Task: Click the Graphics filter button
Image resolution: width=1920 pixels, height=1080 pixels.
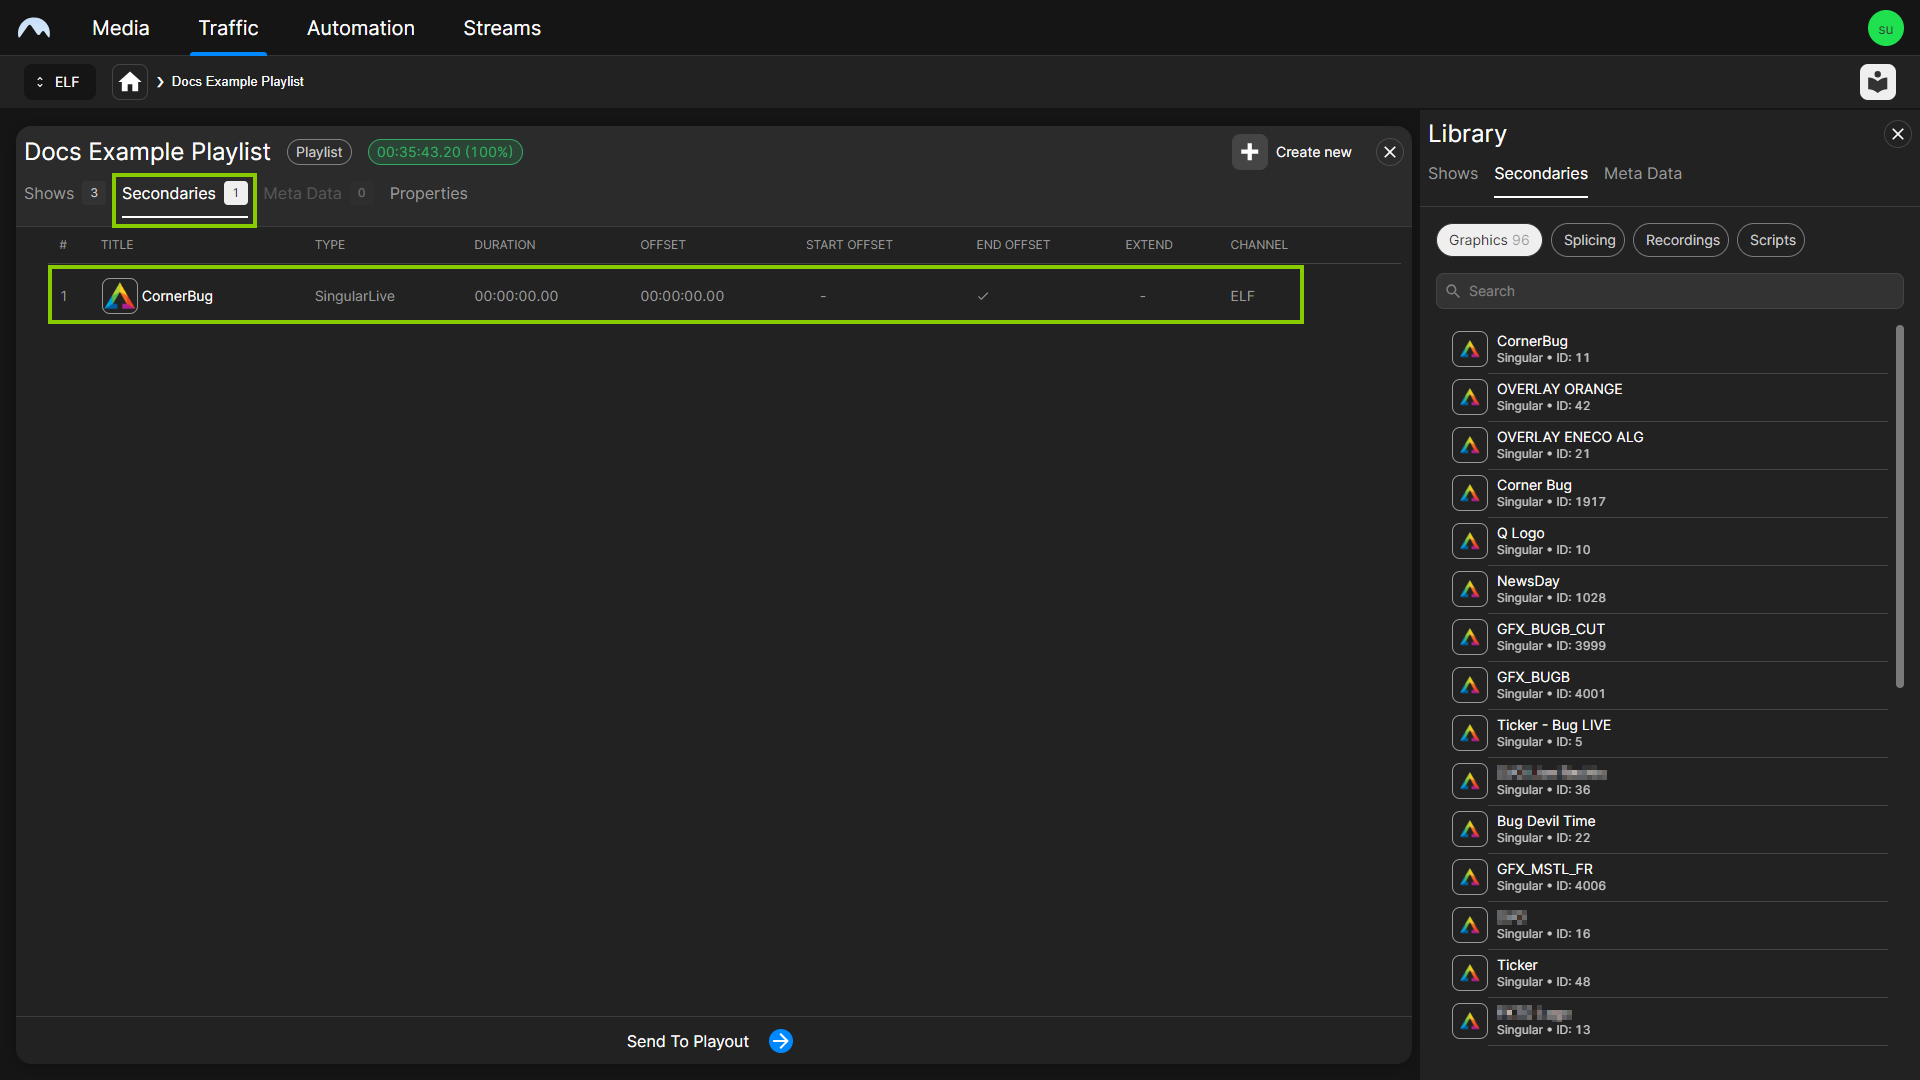Action: click(1487, 240)
